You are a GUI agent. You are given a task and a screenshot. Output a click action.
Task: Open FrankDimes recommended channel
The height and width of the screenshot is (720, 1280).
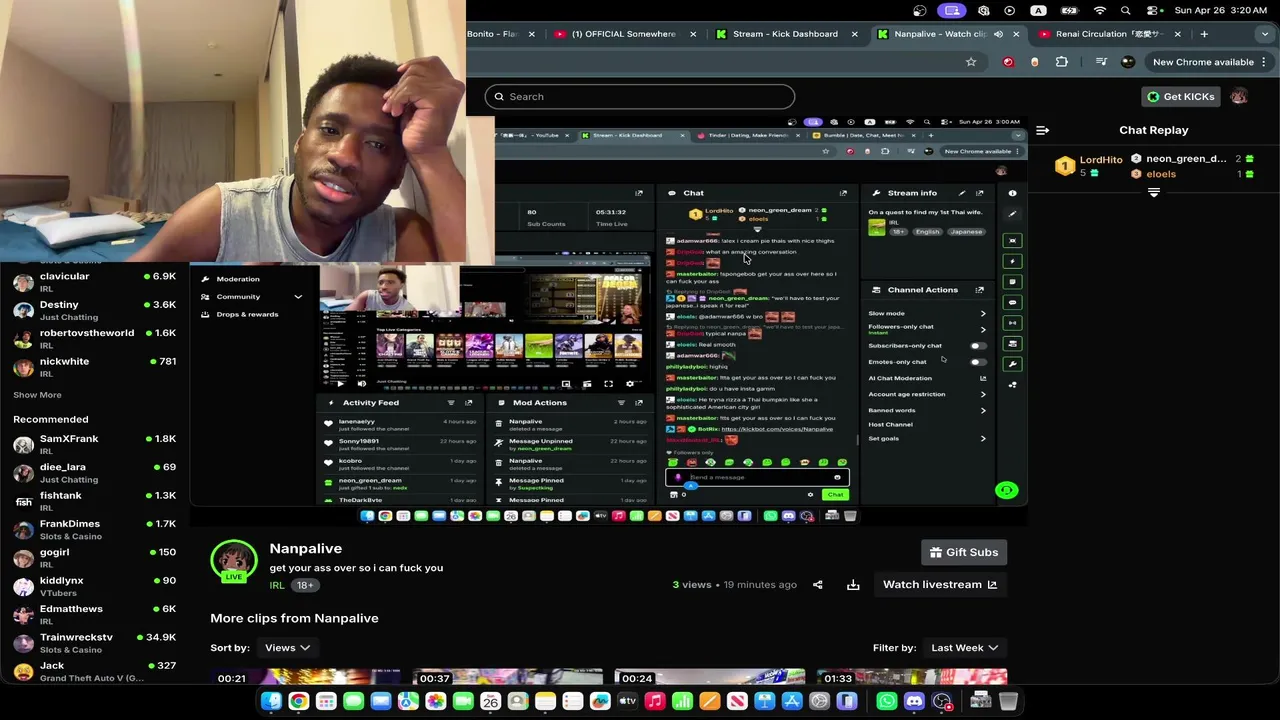pyautogui.click(x=95, y=529)
